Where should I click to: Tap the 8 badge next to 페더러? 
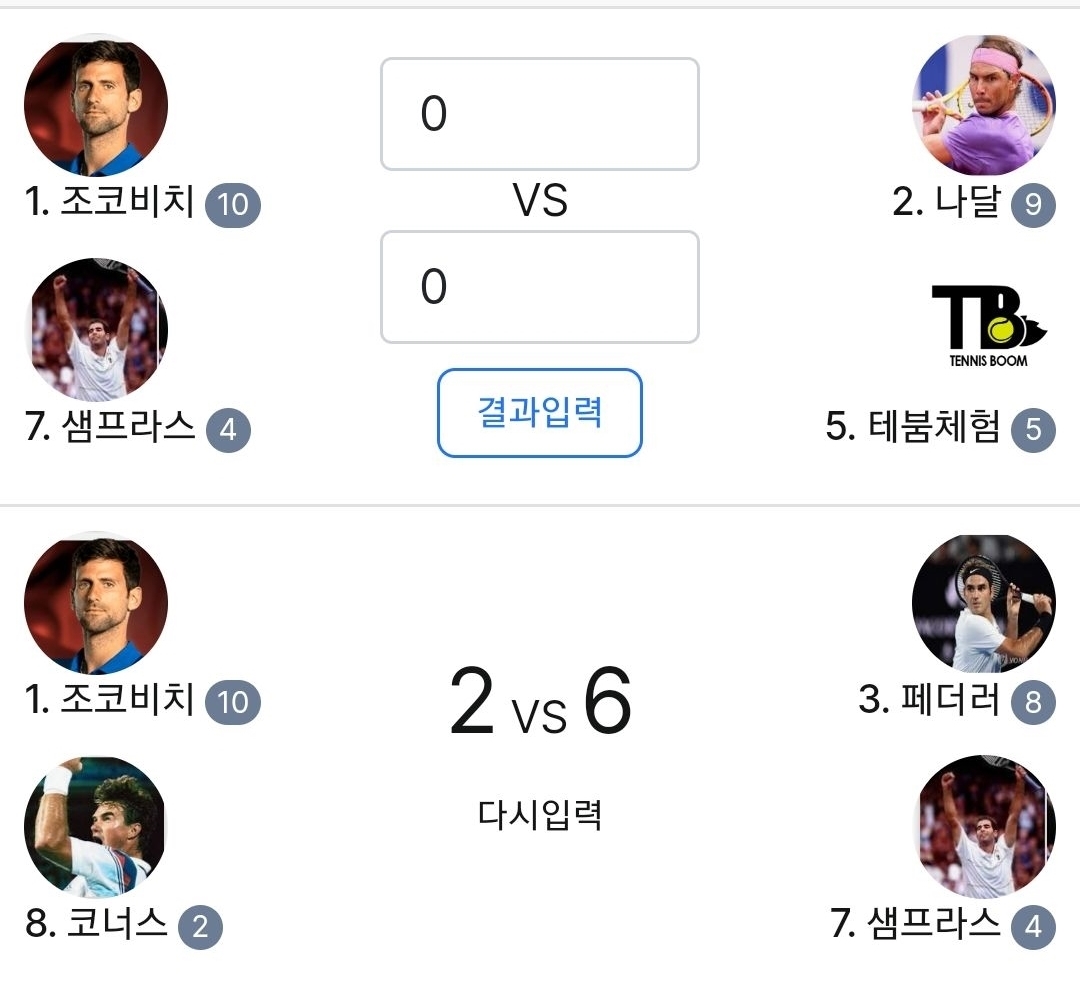[1033, 702]
